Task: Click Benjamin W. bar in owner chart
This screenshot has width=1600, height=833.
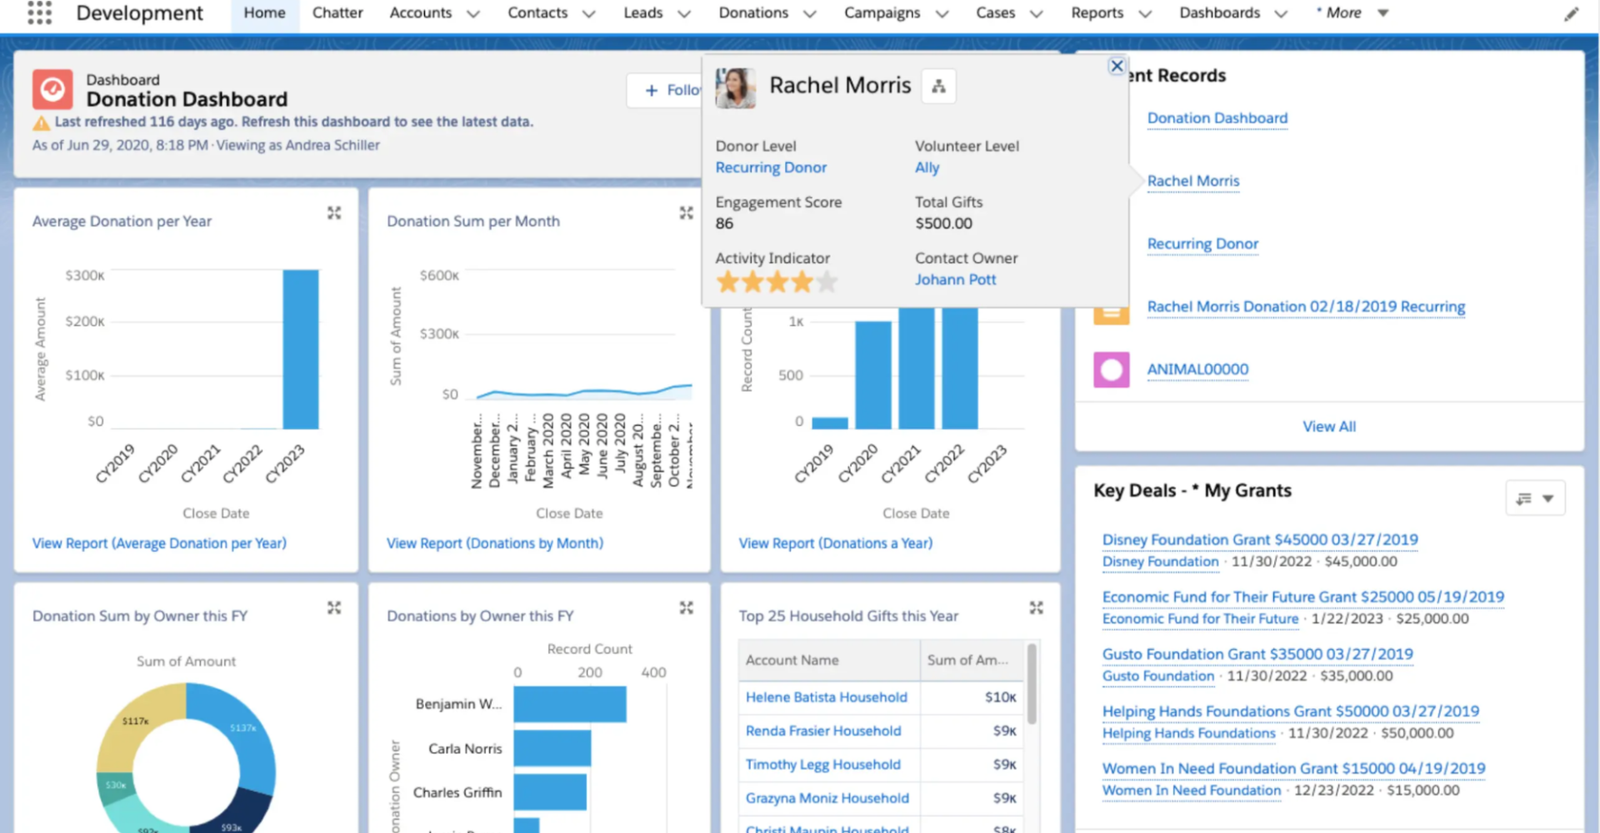Action: 570,704
